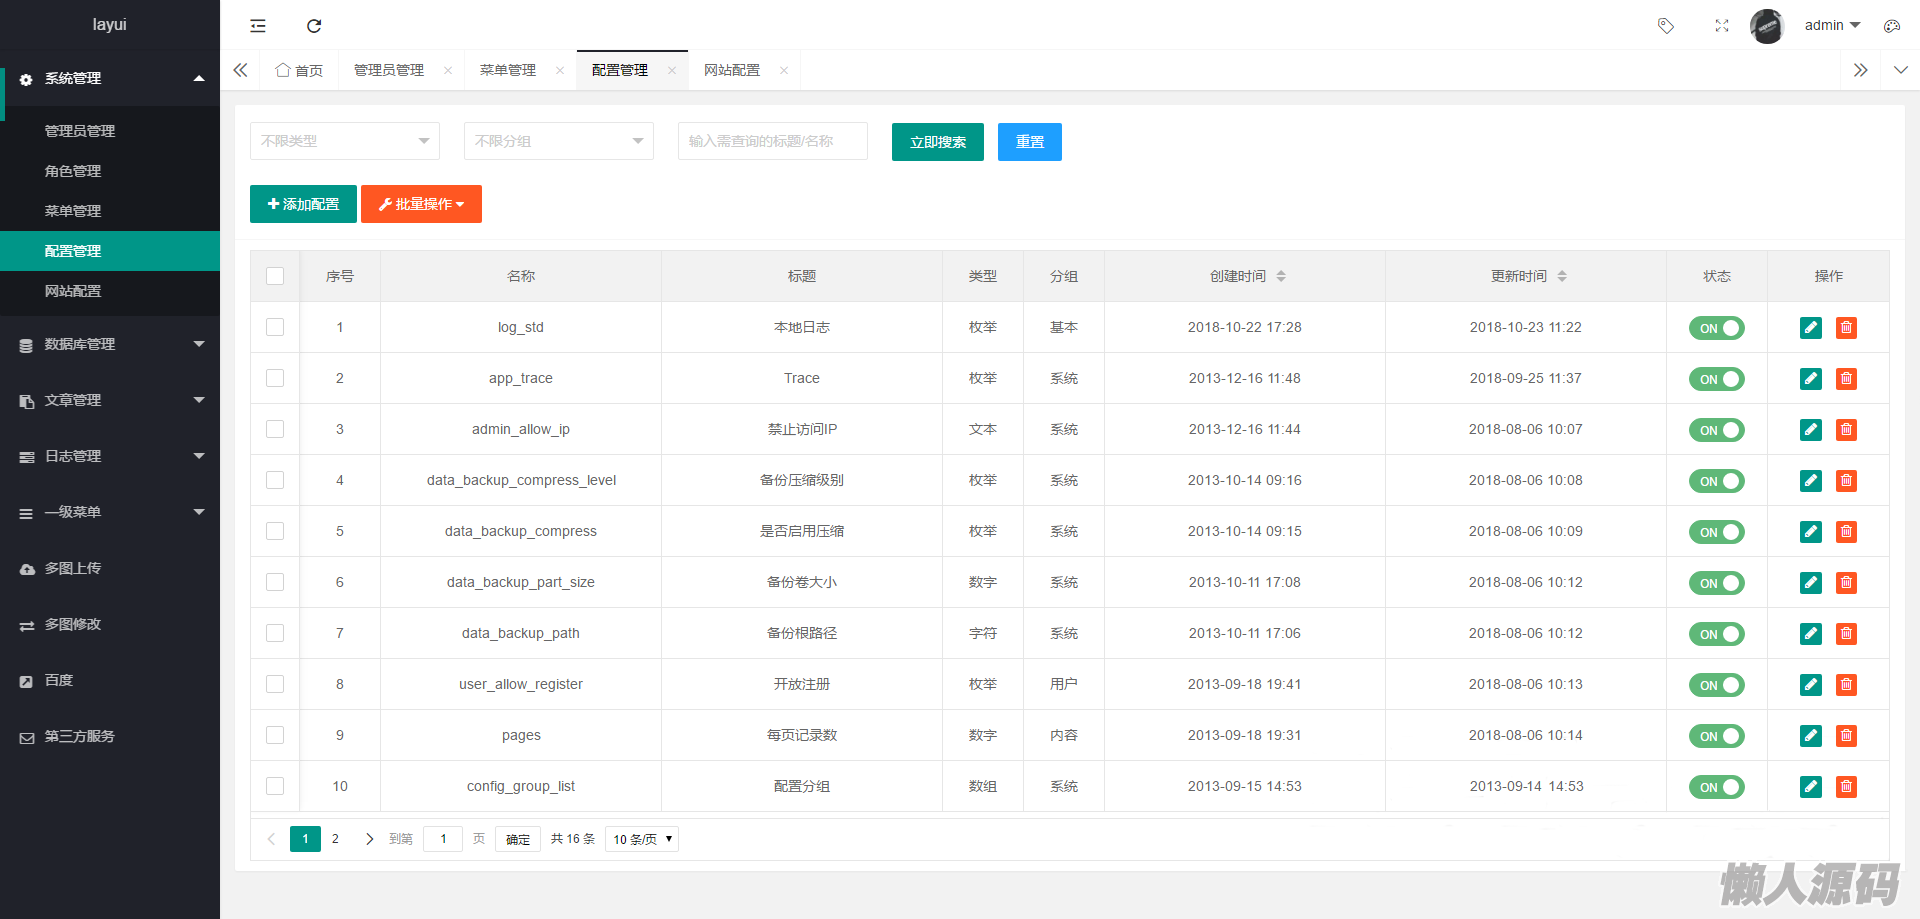
Task: Sort by creation time column arrows
Action: click(1281, 276)
